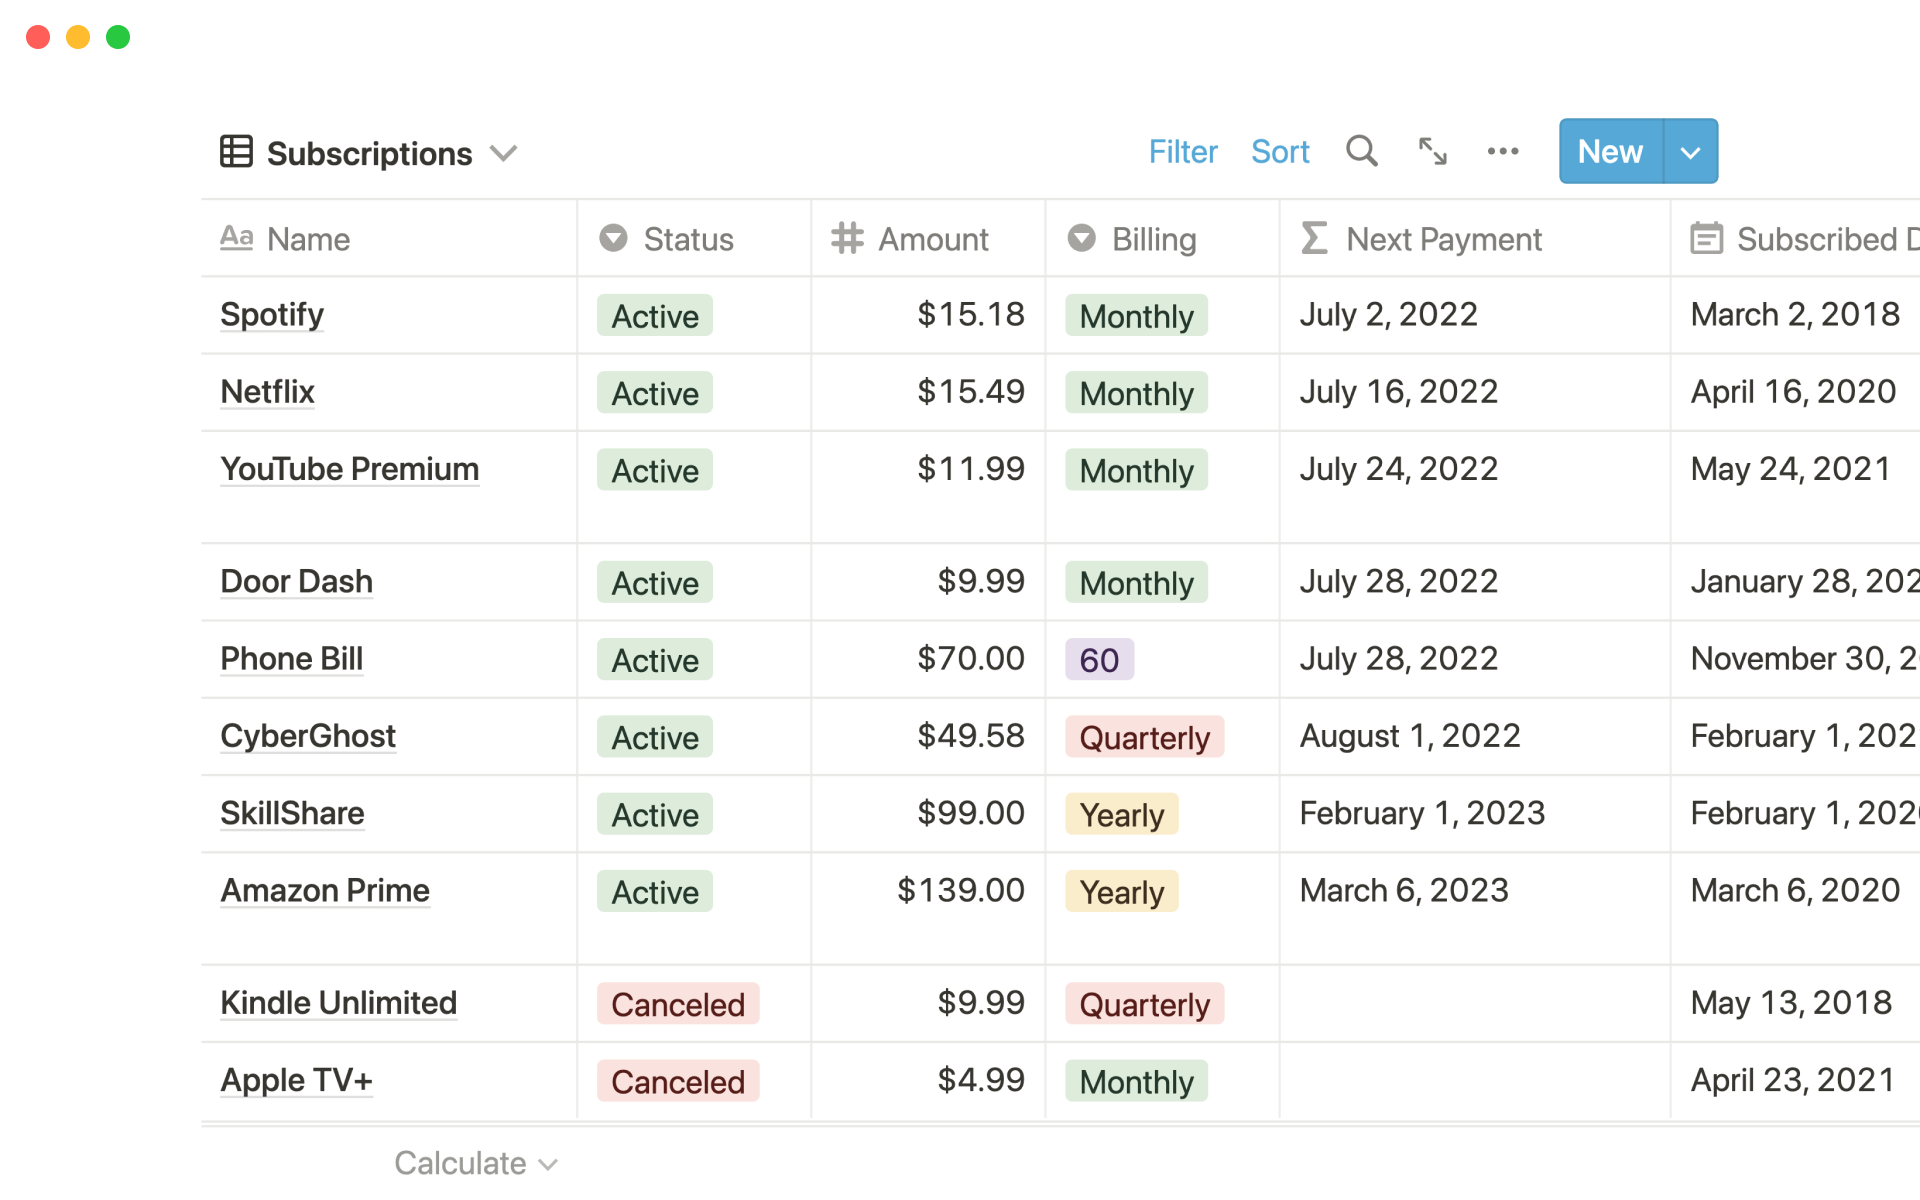This screenshot has height=1200, width=1920.
Task: Click the Next Payment formula sigma icon
Action: 1314,238
